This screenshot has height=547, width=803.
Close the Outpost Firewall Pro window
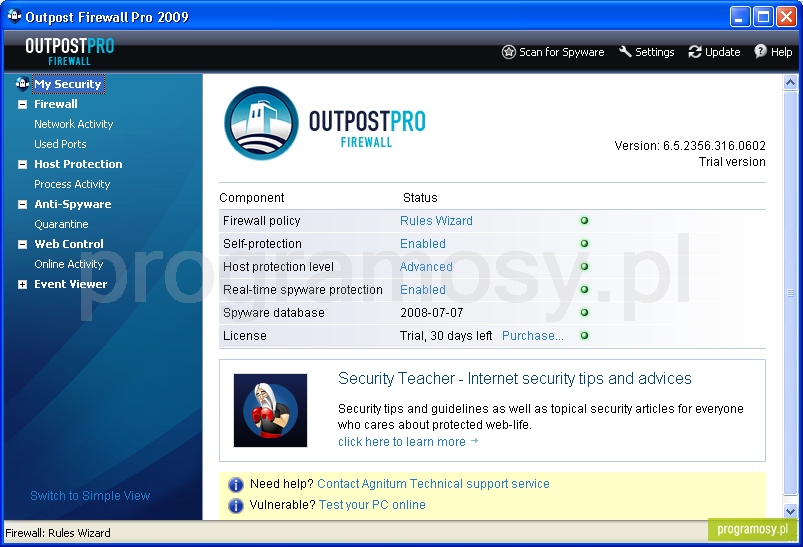click(786, 17)
